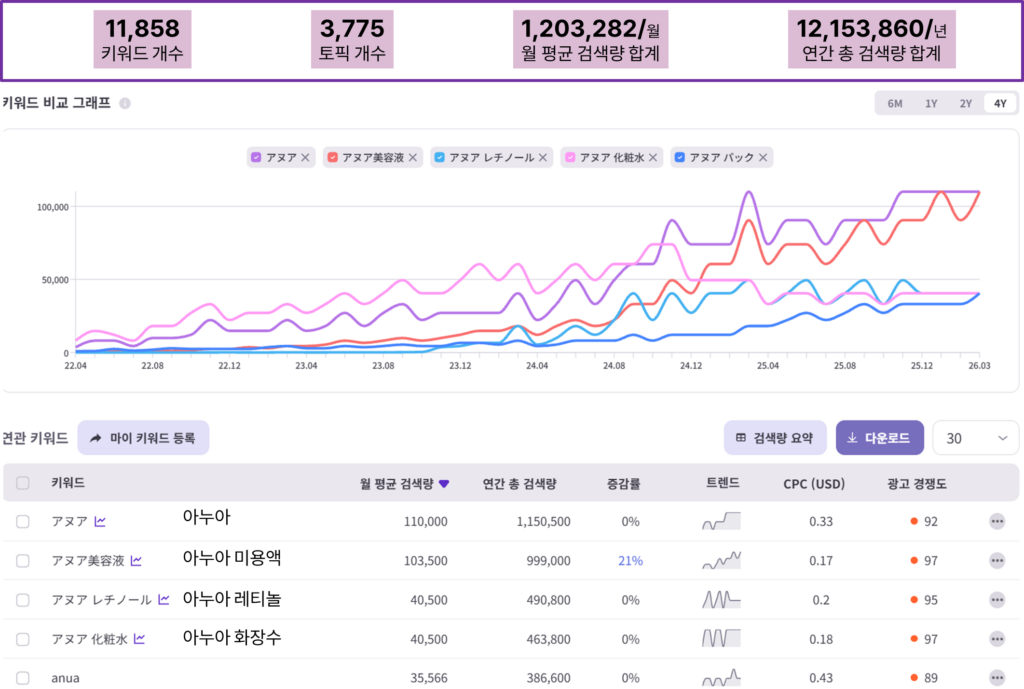The width and height of the screenshot is (1024, 689).
Task: Toggle the アヌア legend checkbox
Action: coord(256,157)
